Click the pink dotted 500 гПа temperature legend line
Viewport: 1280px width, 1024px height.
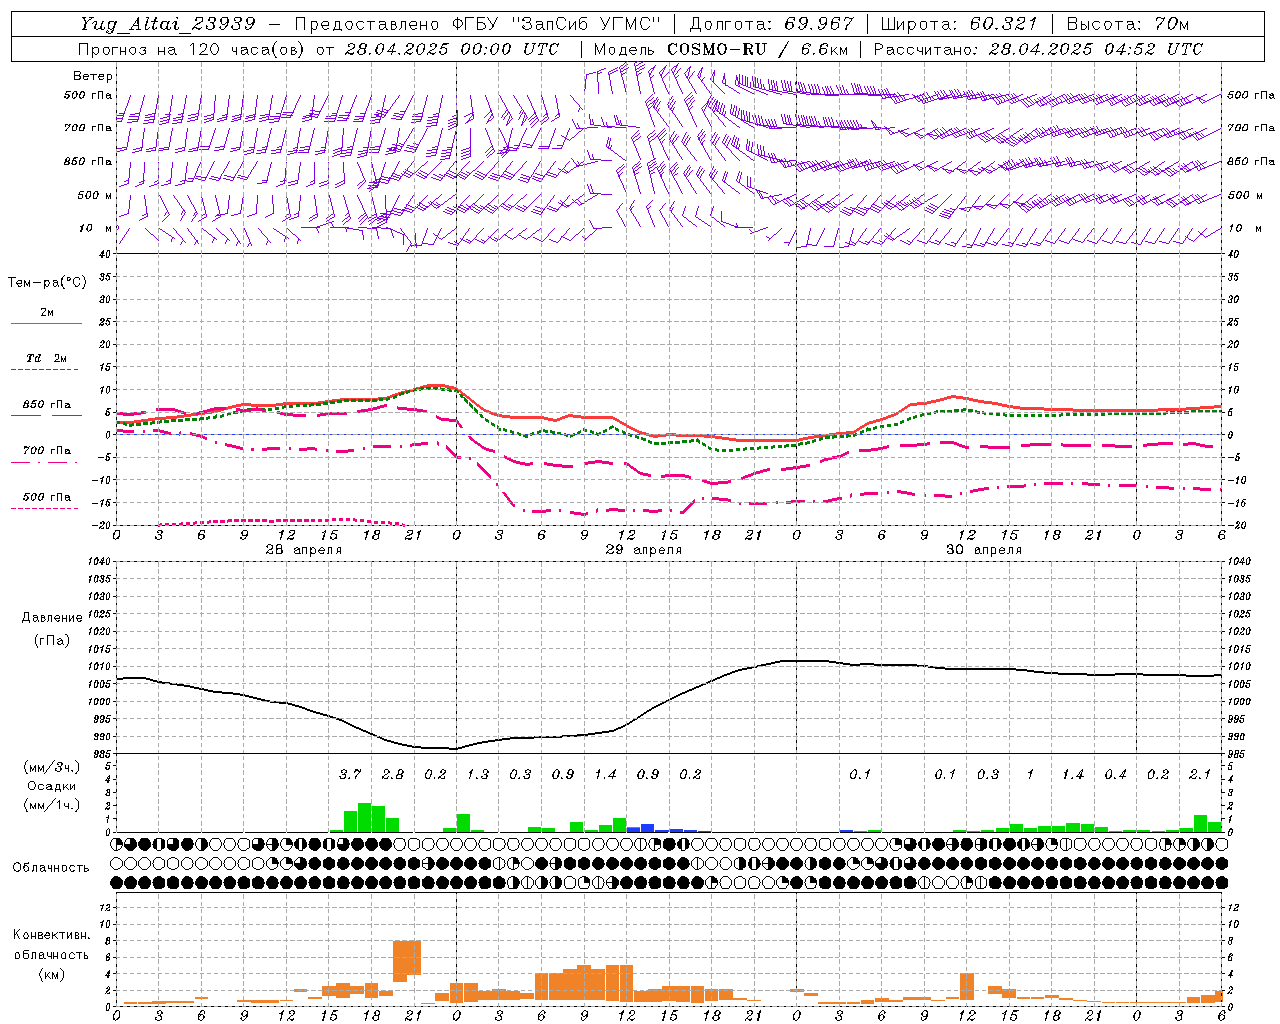[44, 508]
